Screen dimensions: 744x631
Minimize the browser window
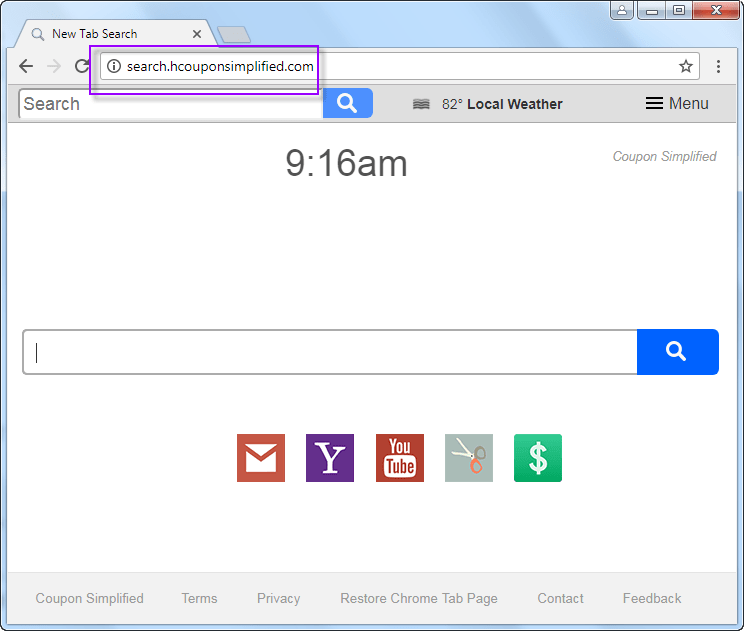tap(651, 10)
